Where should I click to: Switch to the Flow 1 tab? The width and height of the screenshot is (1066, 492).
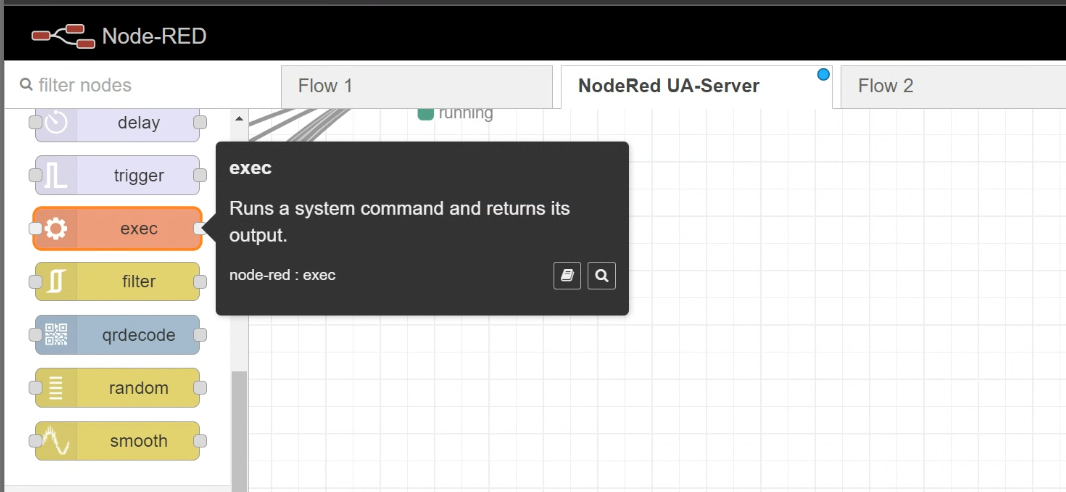click(417, 86)
